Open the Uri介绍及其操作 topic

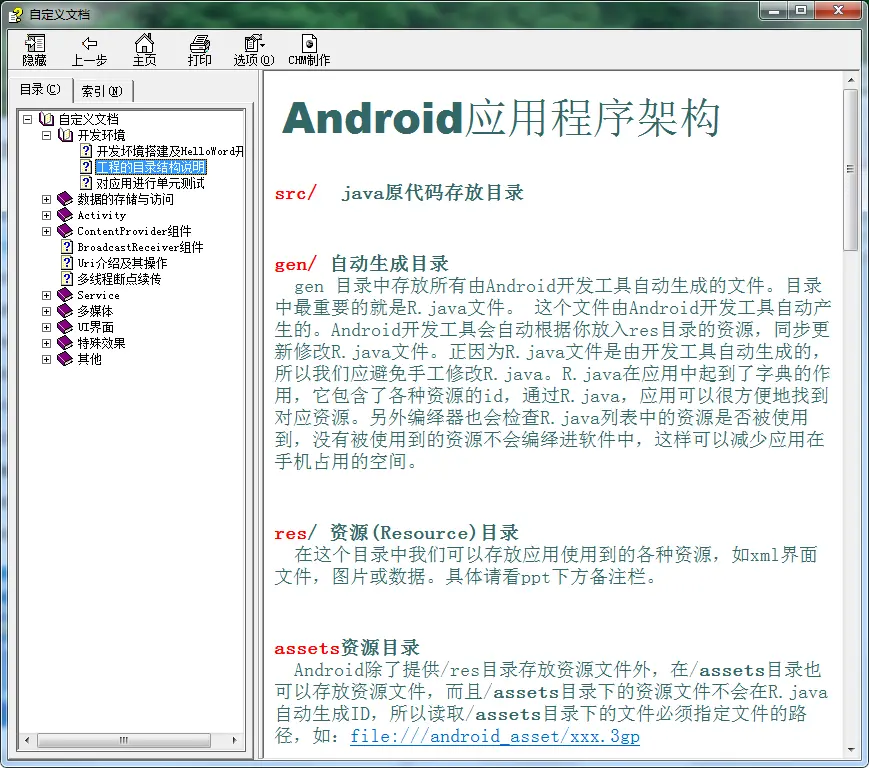tap(122, 263)
